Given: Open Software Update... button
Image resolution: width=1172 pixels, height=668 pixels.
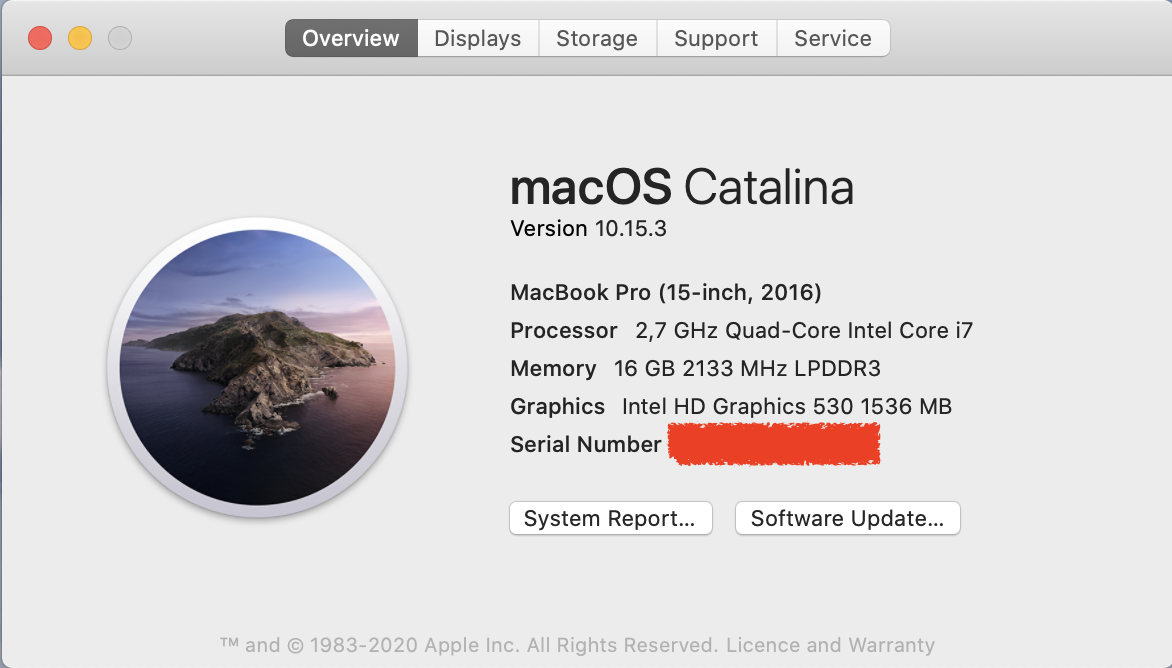Looking at the screenshot, I should point(847,518).
